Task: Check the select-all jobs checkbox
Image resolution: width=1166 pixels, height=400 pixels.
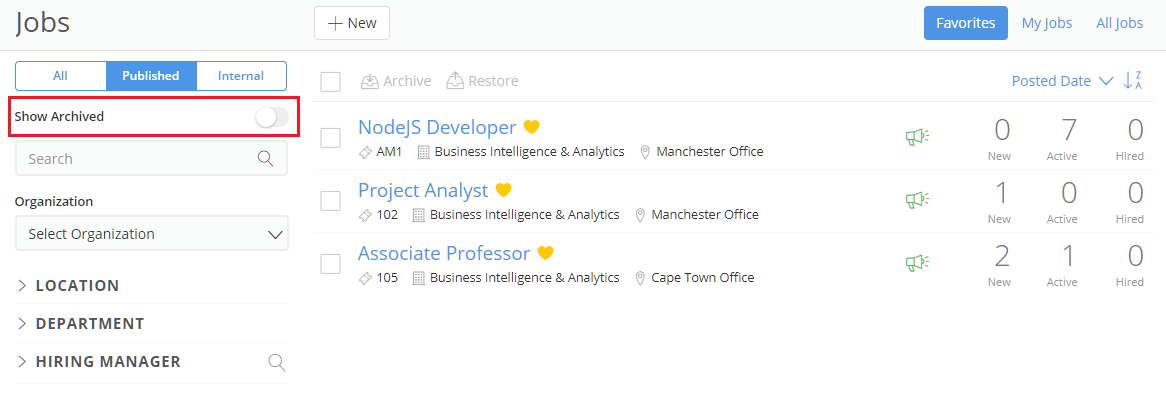Action: [330, 81]
